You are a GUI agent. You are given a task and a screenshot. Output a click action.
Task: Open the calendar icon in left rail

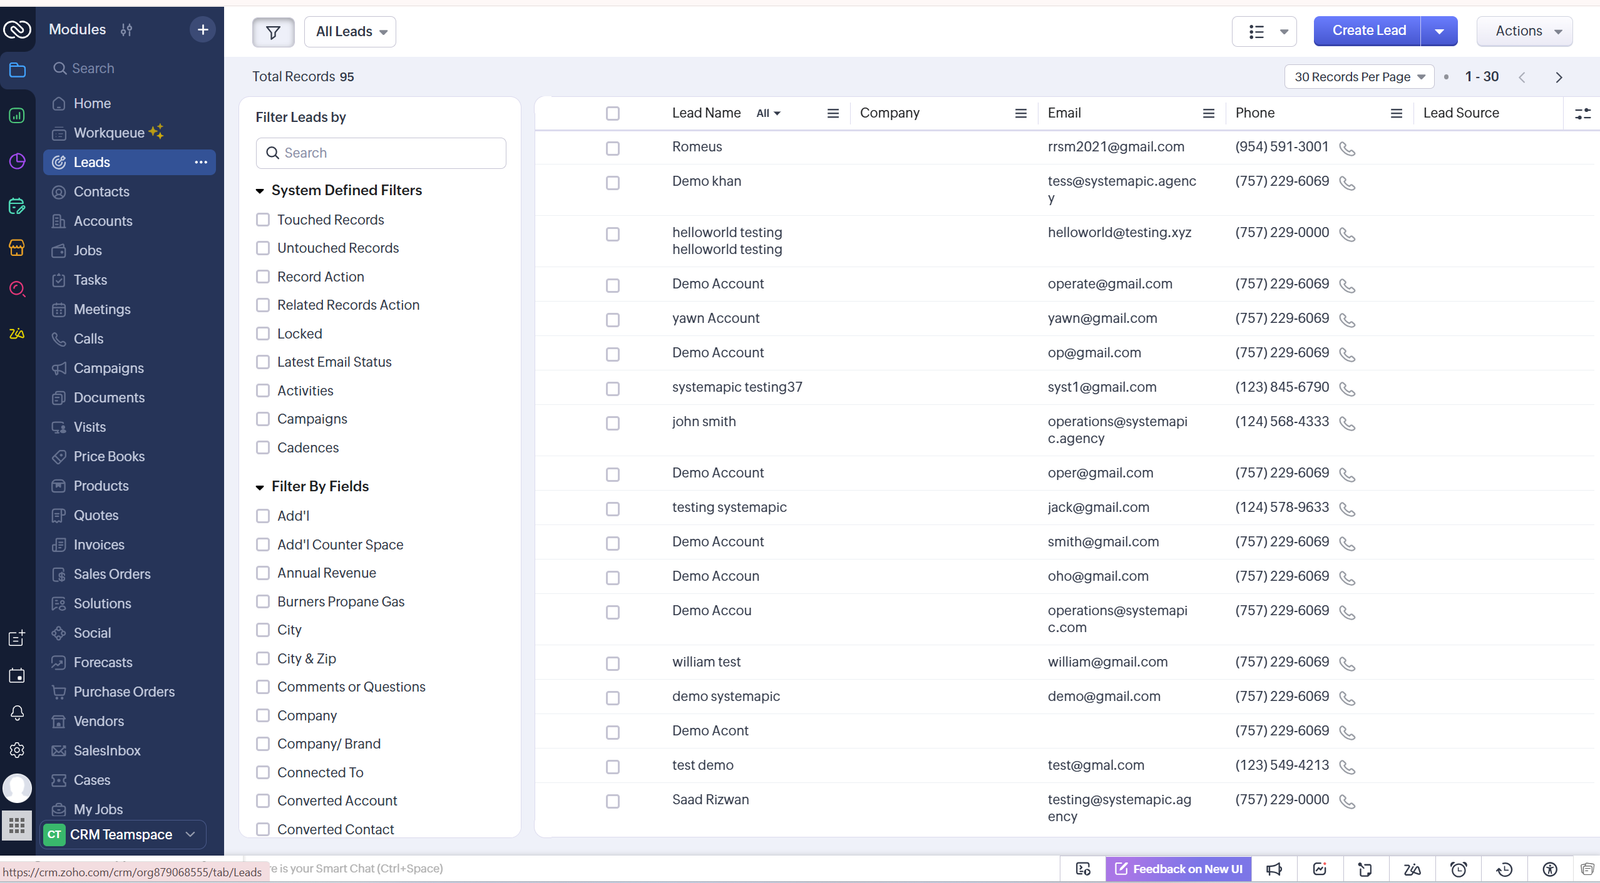pyautogui.click(x=17, y=676)
